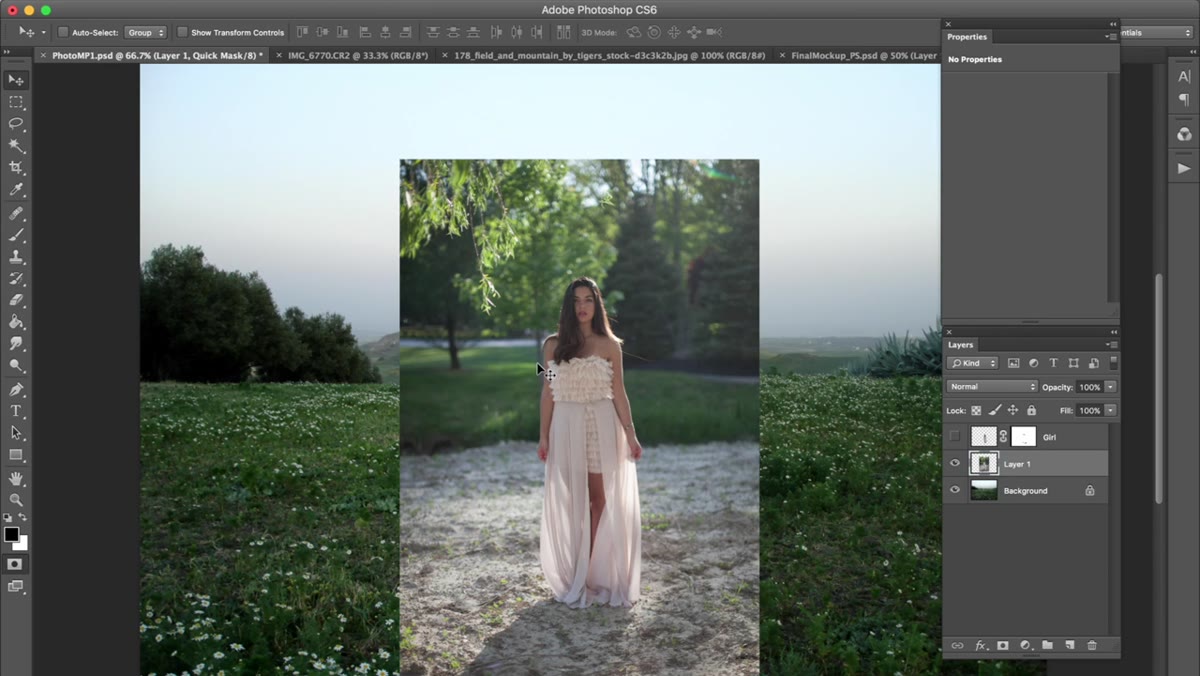Select the Pen tool

[x=16, y=389]
